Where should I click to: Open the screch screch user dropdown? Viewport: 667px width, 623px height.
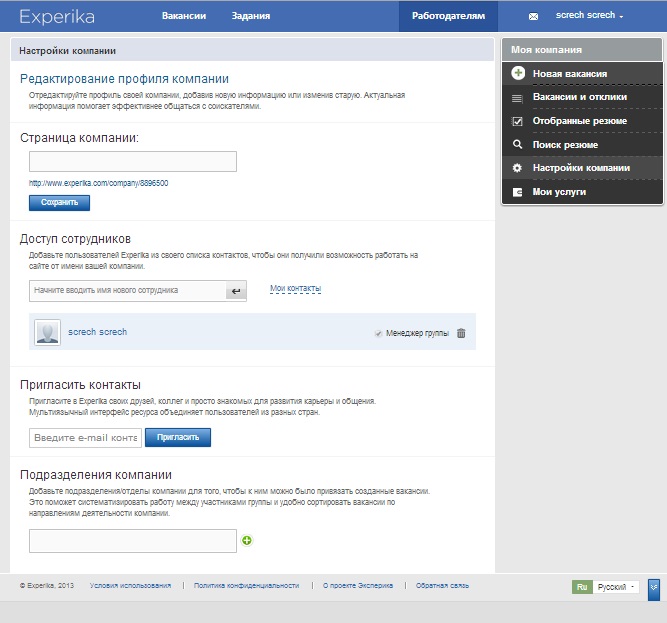tap(589, 16)
